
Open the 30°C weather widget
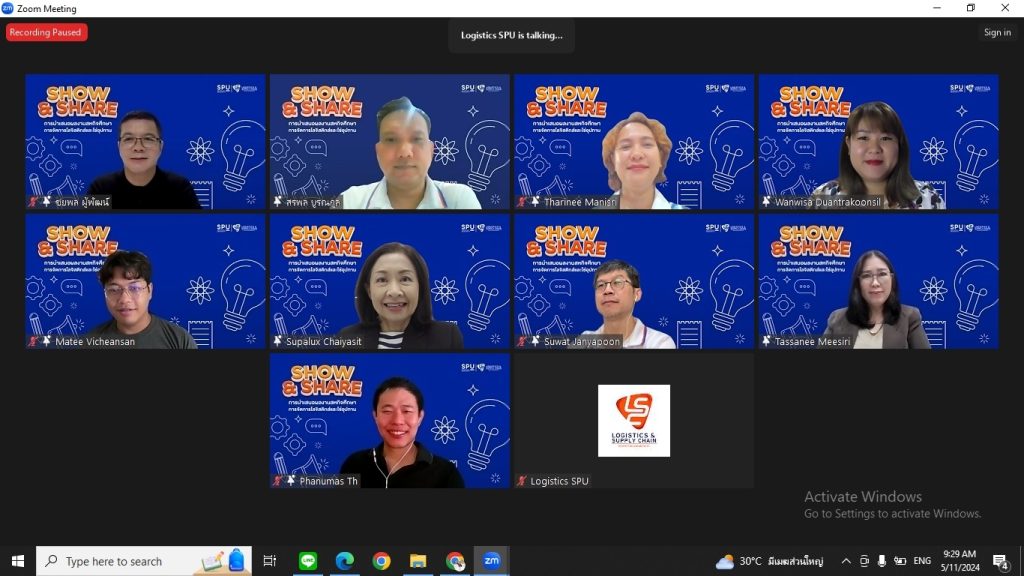(x=769, y=561)
